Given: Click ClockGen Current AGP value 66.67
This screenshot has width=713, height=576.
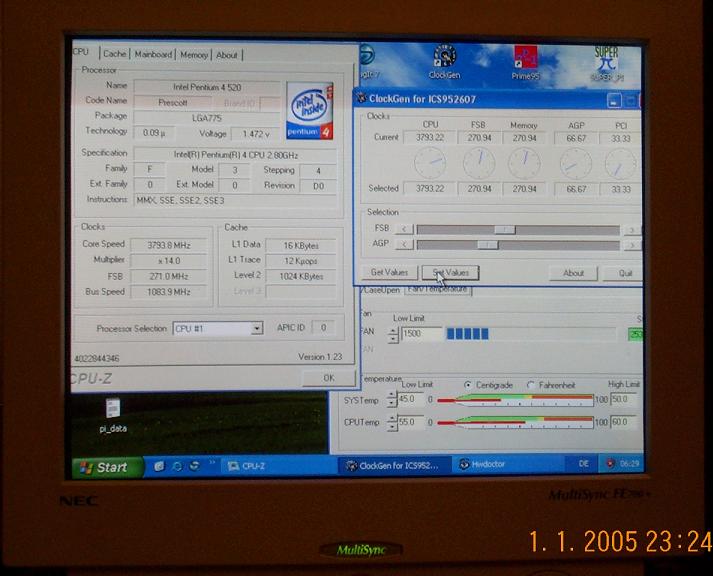Looking at the screenshot, I should (x=576, y=138).
